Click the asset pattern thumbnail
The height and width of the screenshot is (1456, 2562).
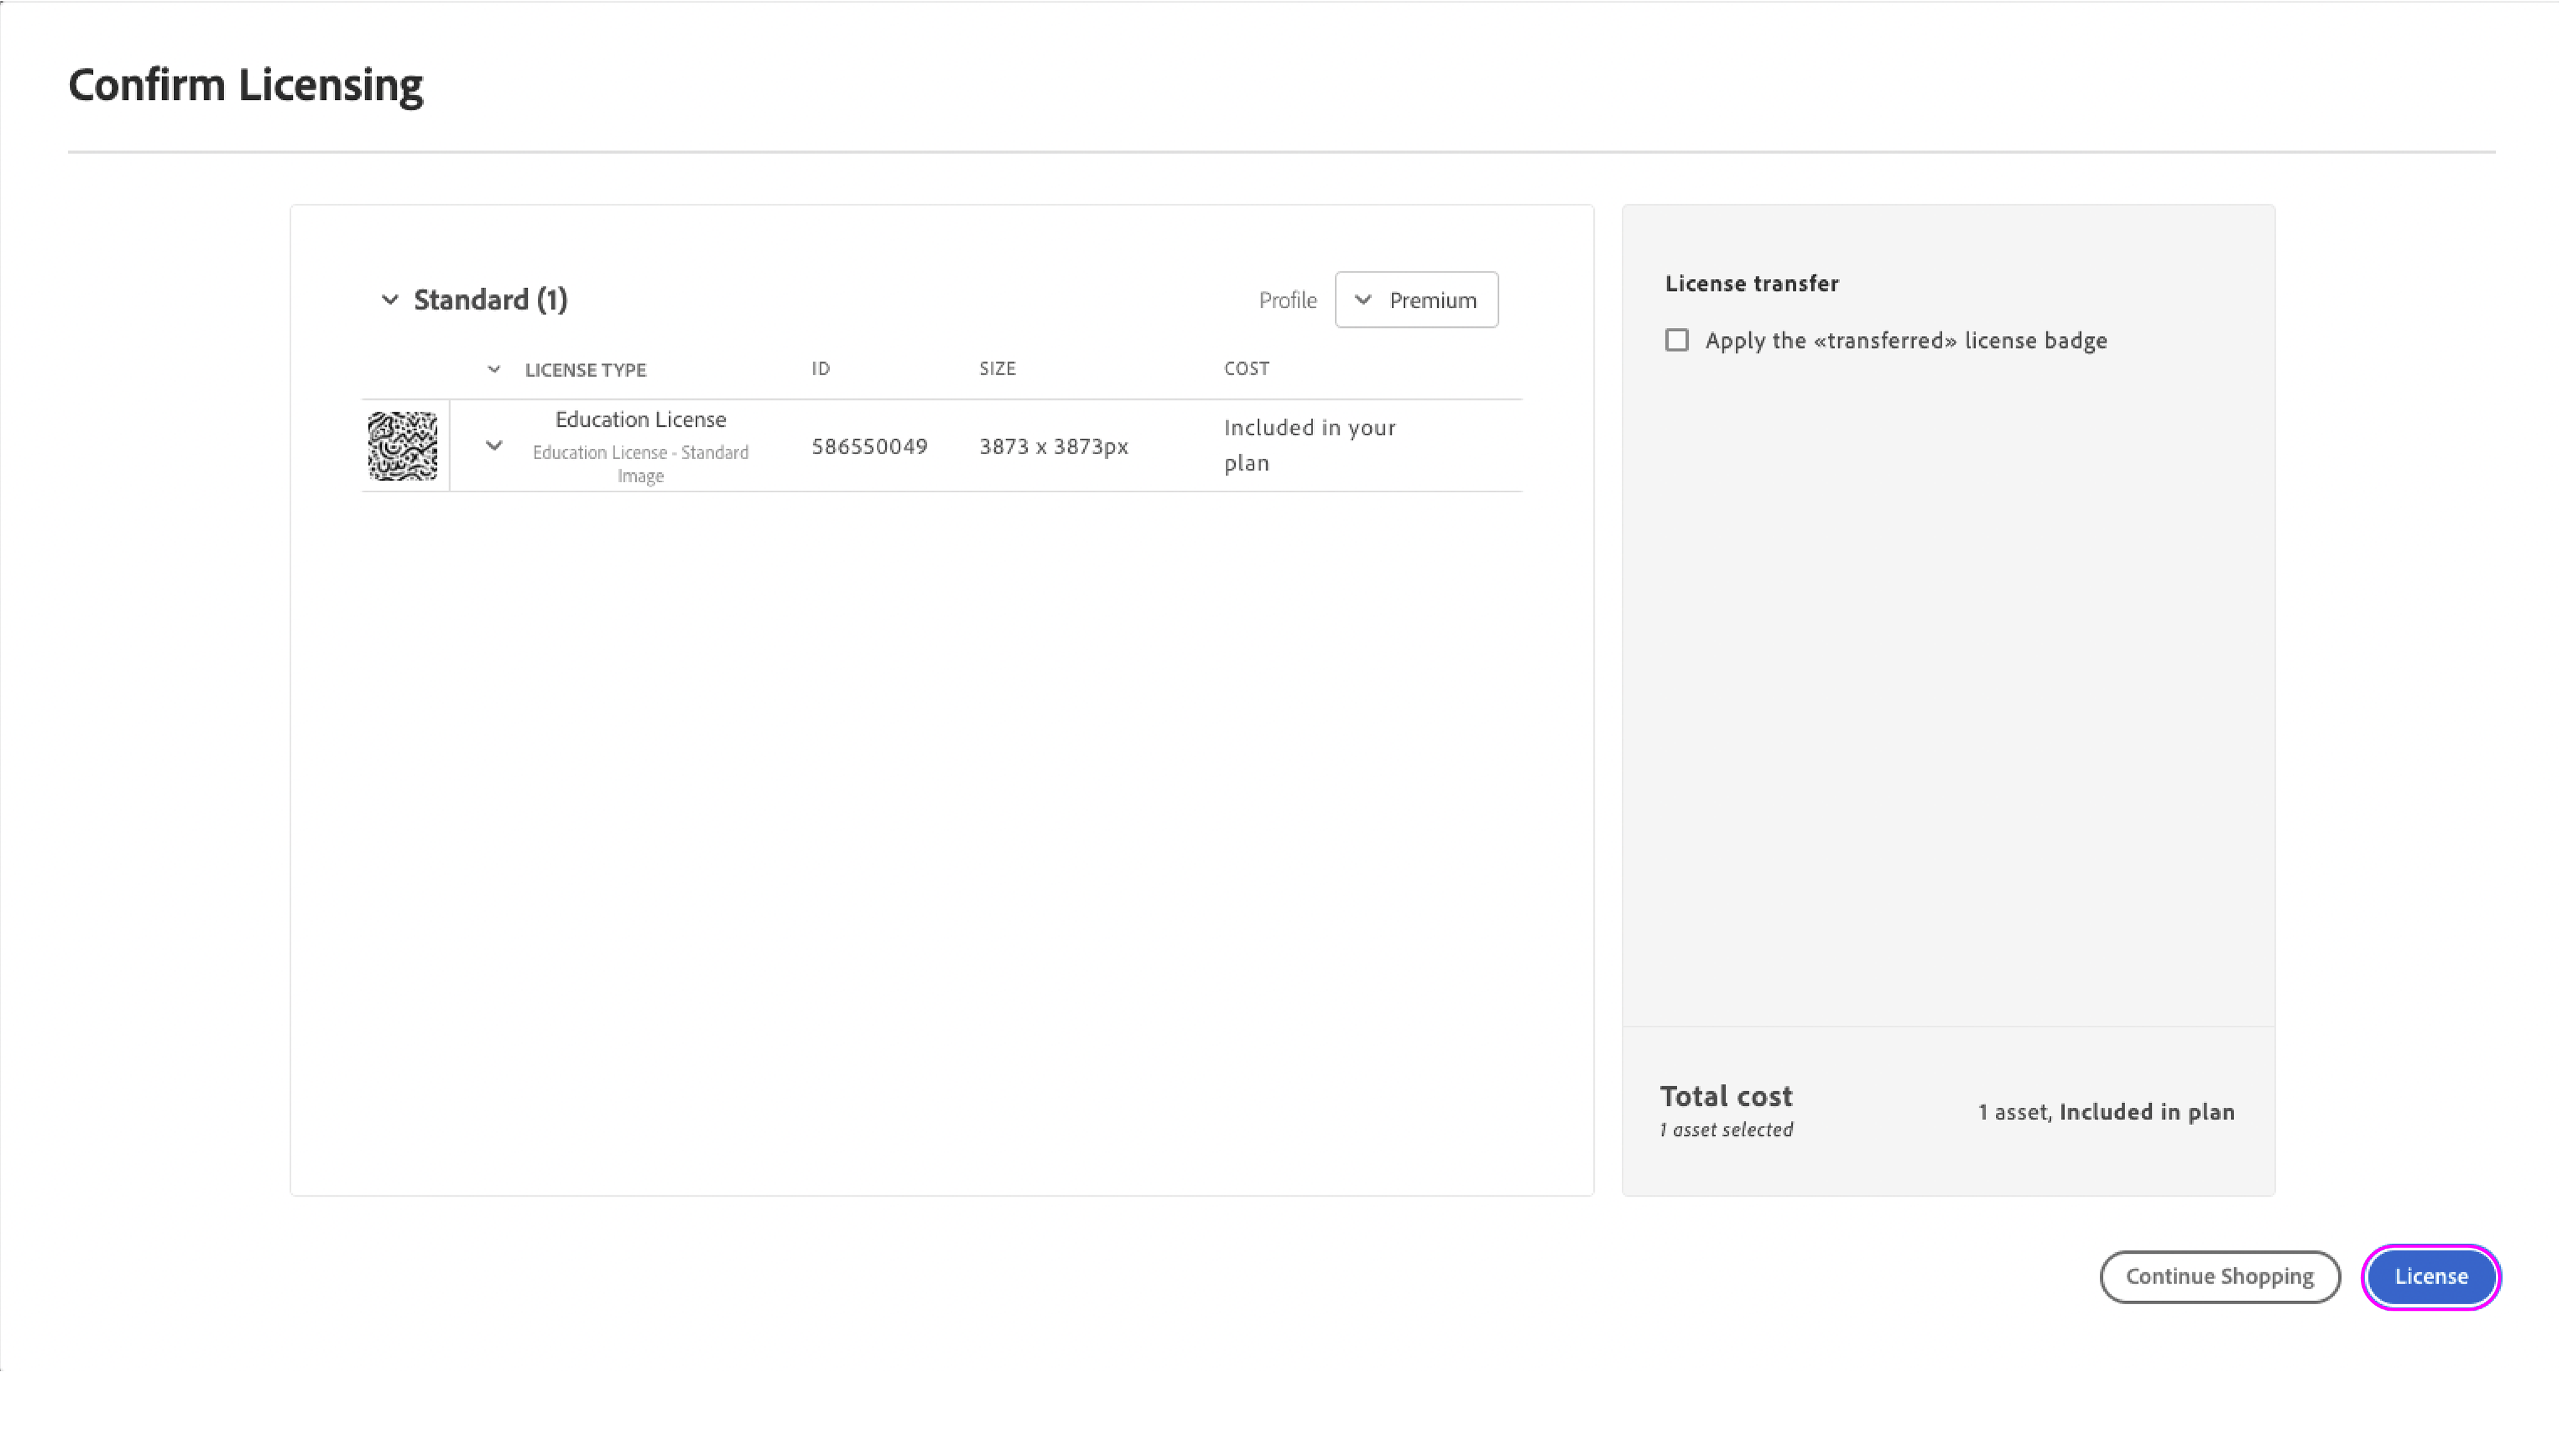pos(402,446)
